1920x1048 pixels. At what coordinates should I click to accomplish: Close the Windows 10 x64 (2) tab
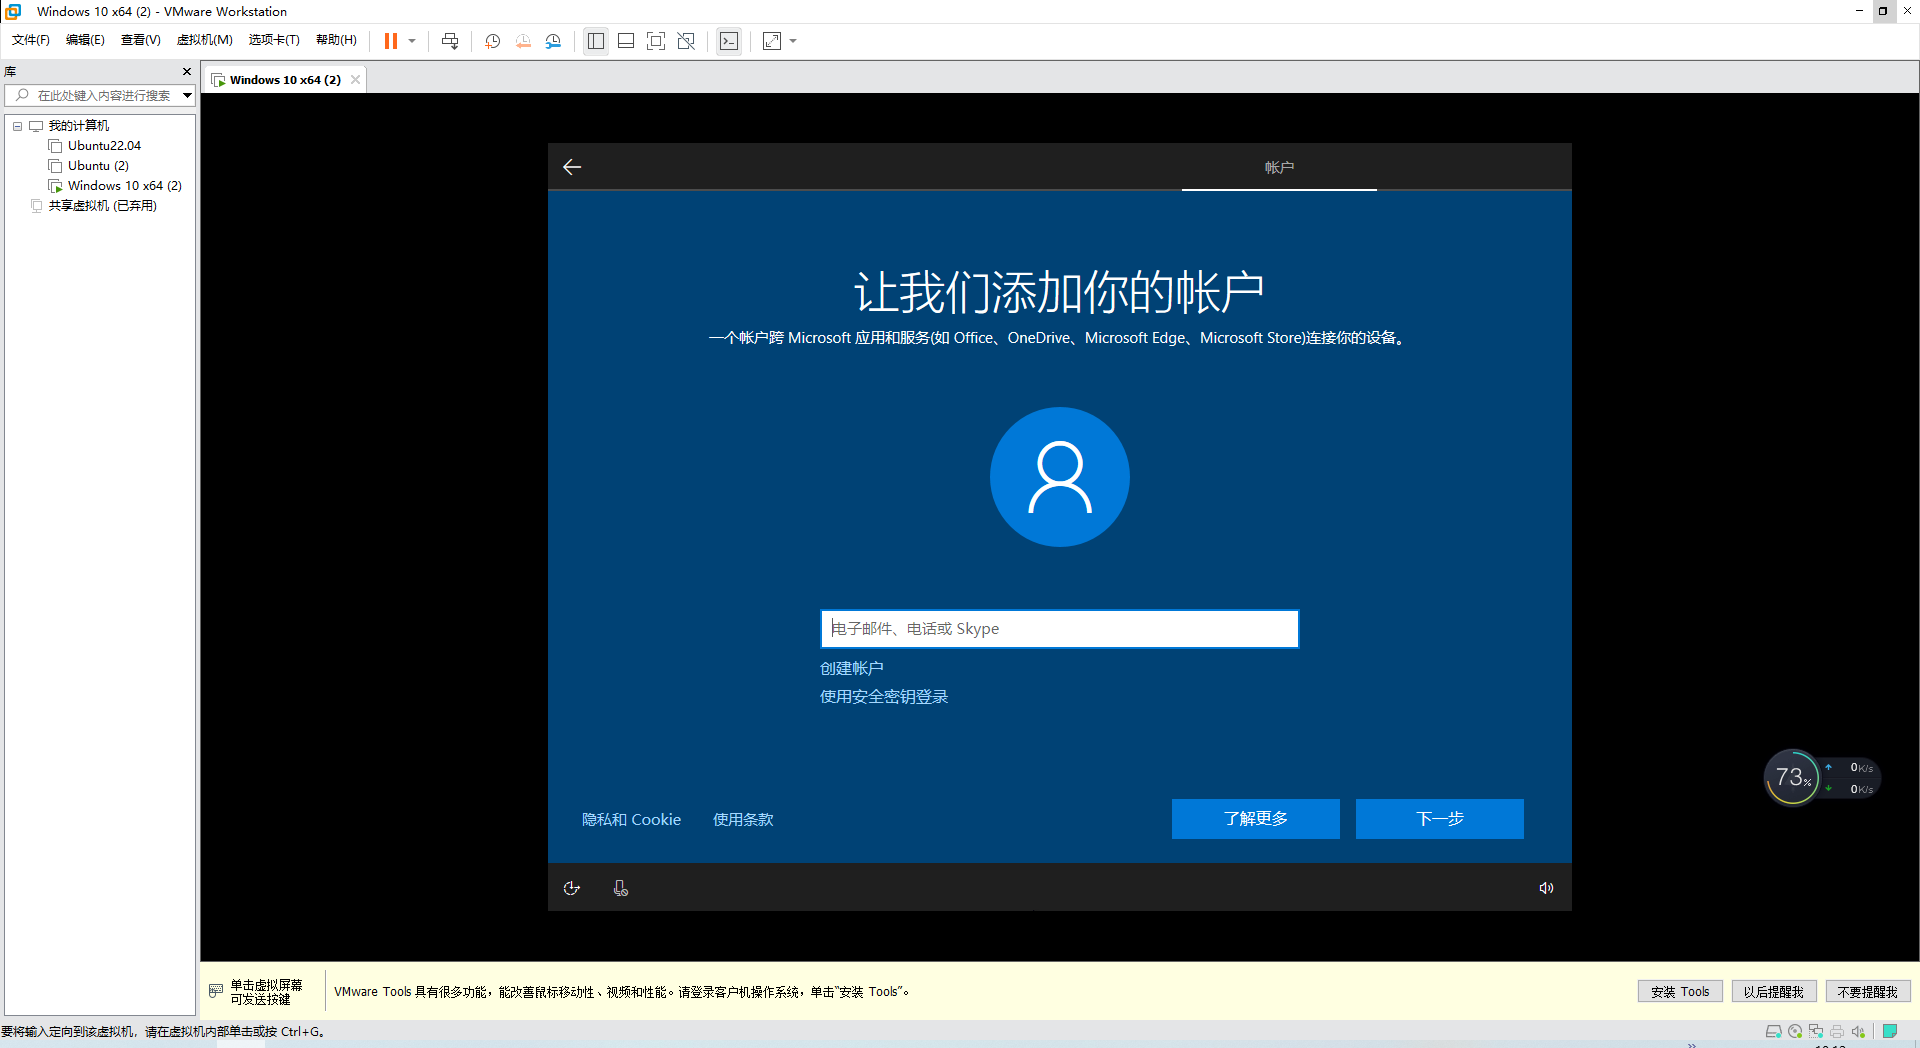point(355,80)
